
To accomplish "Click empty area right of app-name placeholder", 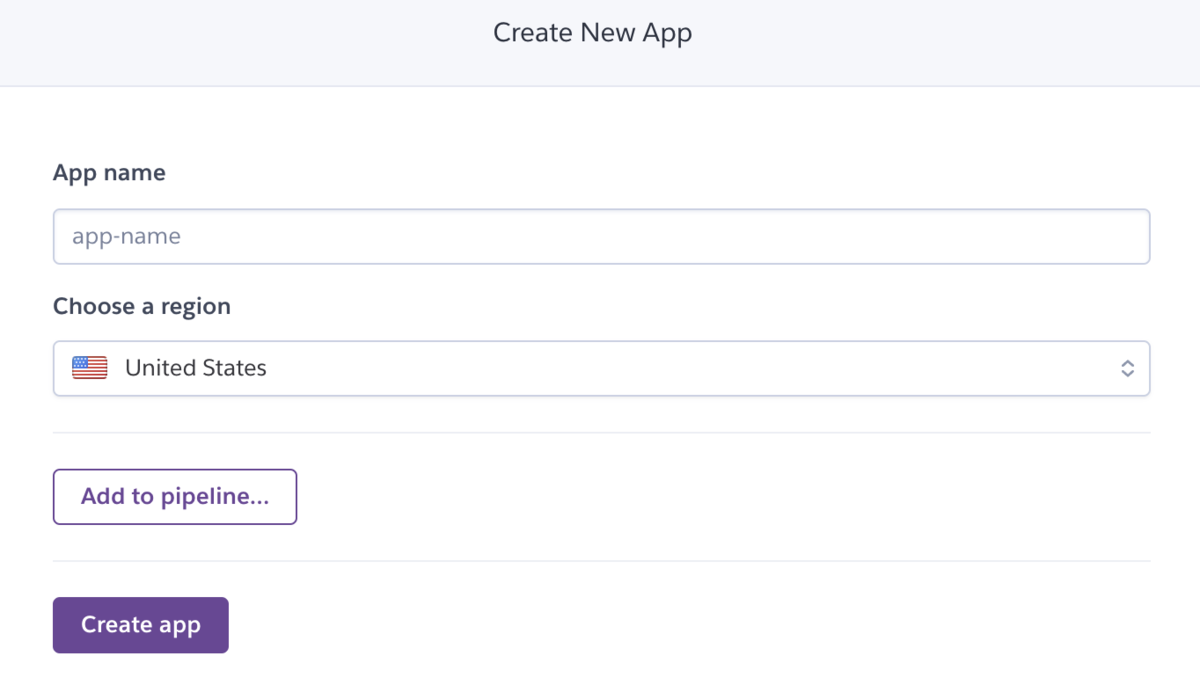I will (x=700, y=236).
